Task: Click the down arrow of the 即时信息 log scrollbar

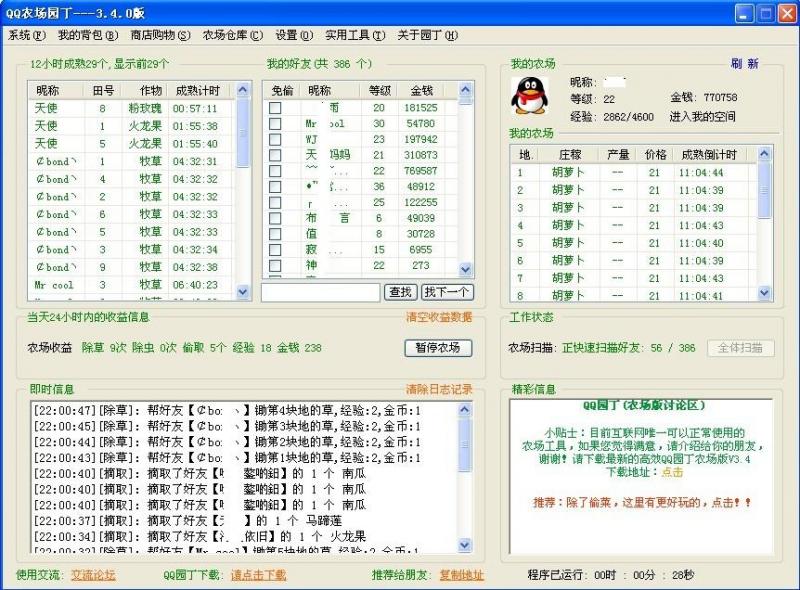Action: (464, 545)
